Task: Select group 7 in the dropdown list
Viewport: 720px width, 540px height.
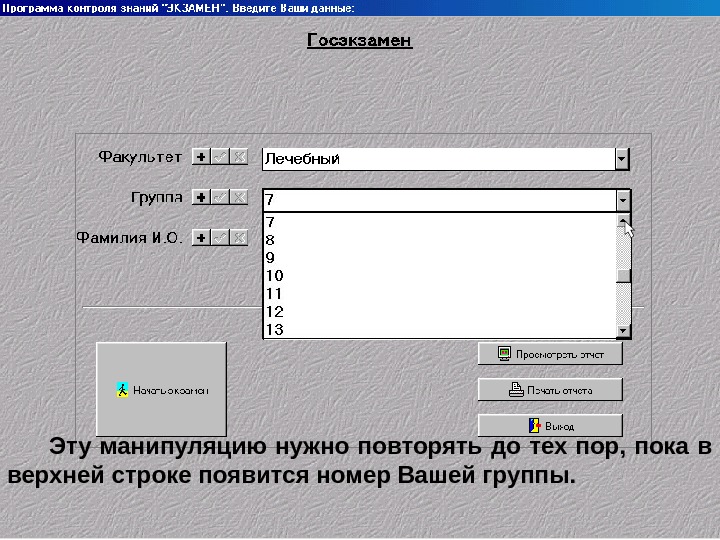Action: [x=441, y=222]
